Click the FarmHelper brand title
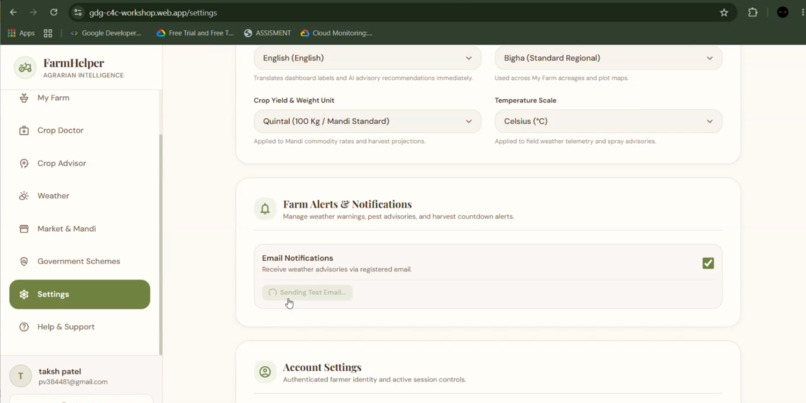The image size is (806, 403). pyautogui.click(x=74, y=63)
